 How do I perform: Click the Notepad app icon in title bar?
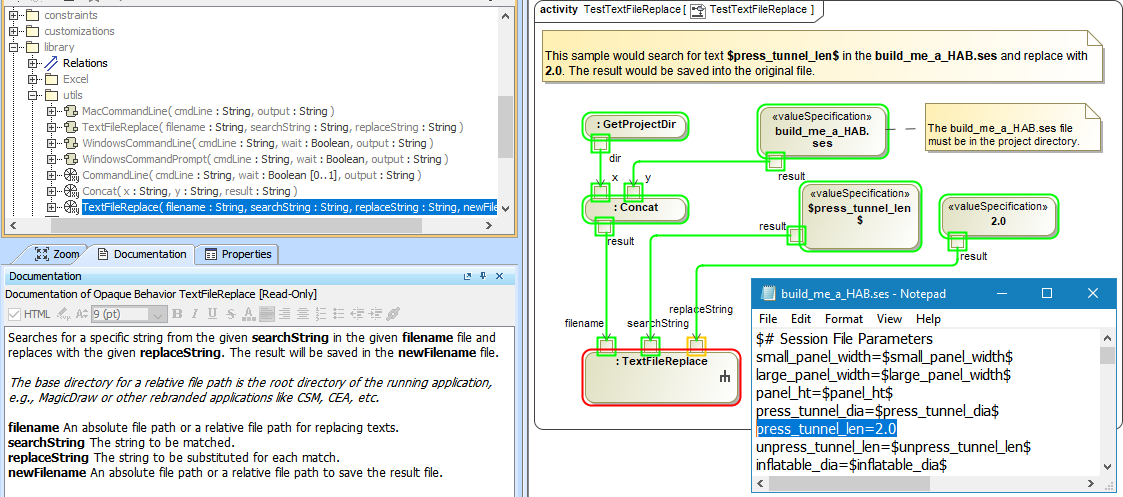(x=768, y=294)
